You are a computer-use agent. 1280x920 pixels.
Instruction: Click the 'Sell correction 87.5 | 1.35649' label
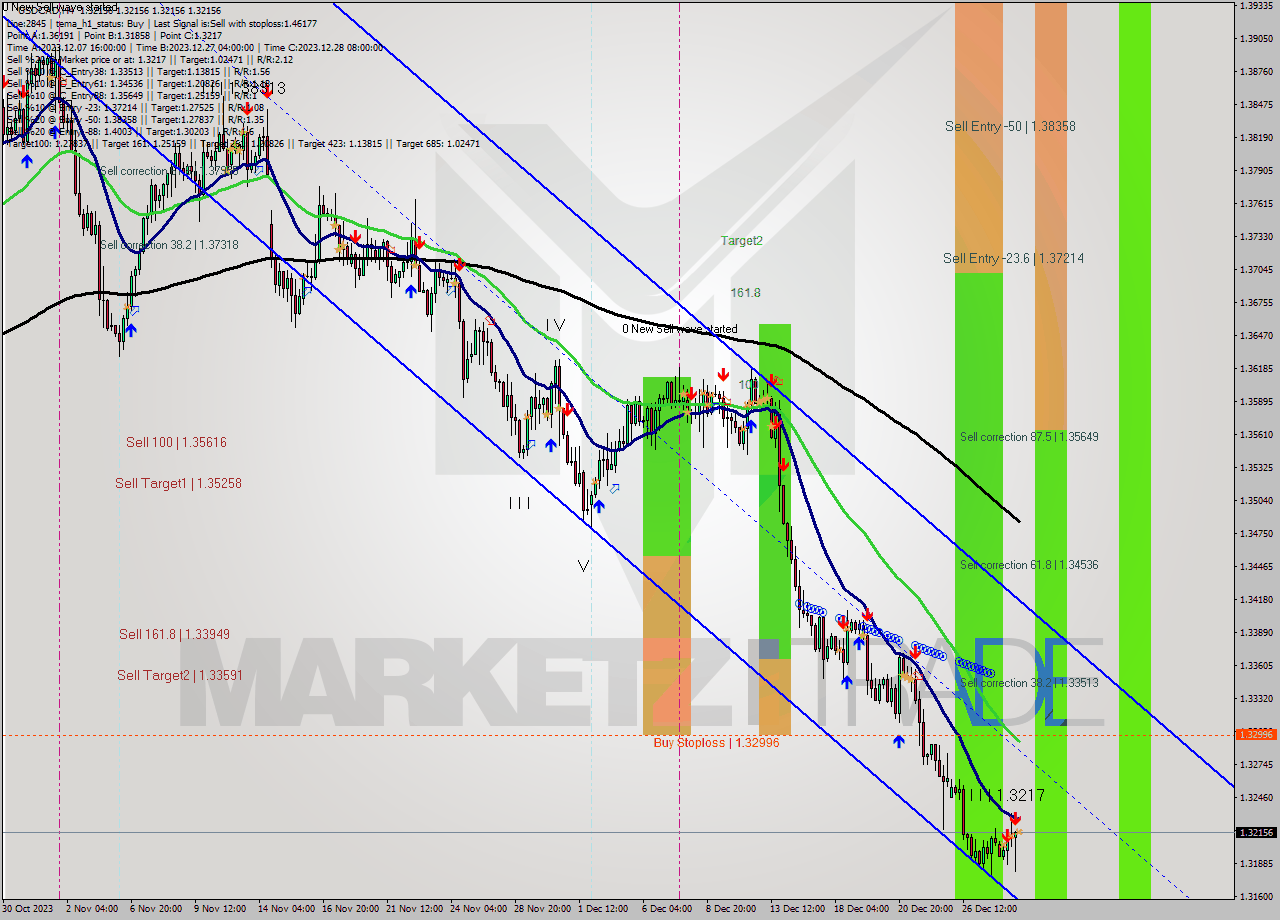click(x=1029, y=437)
